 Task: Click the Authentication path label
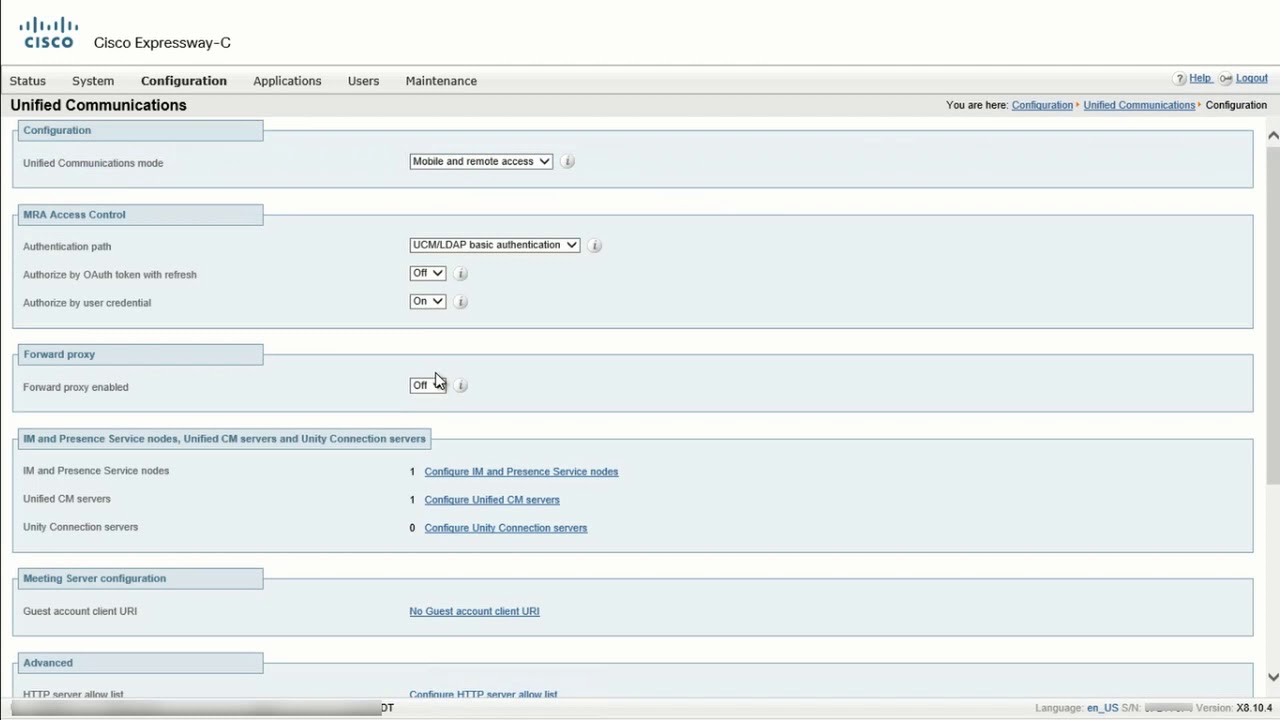click(67, 247)
